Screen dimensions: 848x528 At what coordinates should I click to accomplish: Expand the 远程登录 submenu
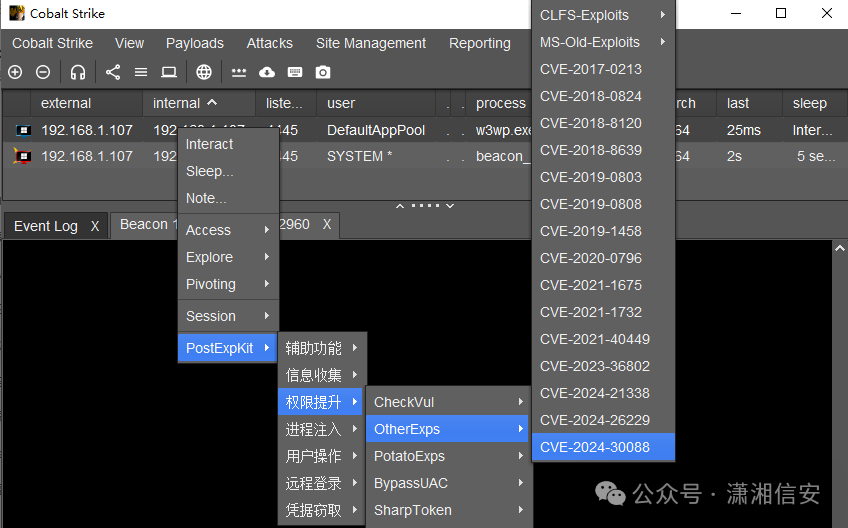tap(322, 483)
